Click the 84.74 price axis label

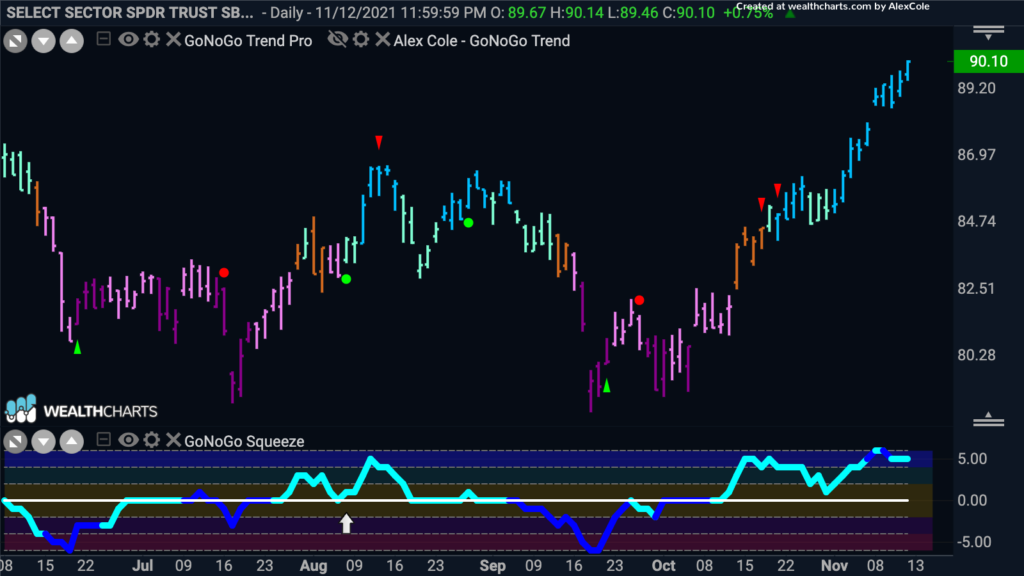[976, 221]
